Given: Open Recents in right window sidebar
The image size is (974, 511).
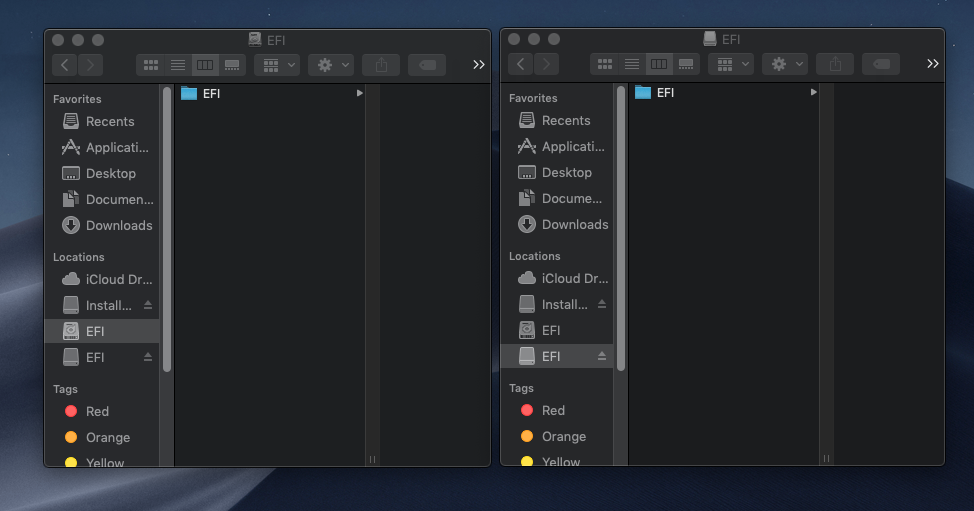Looking at the screenshot, I should tap(557, 120).
